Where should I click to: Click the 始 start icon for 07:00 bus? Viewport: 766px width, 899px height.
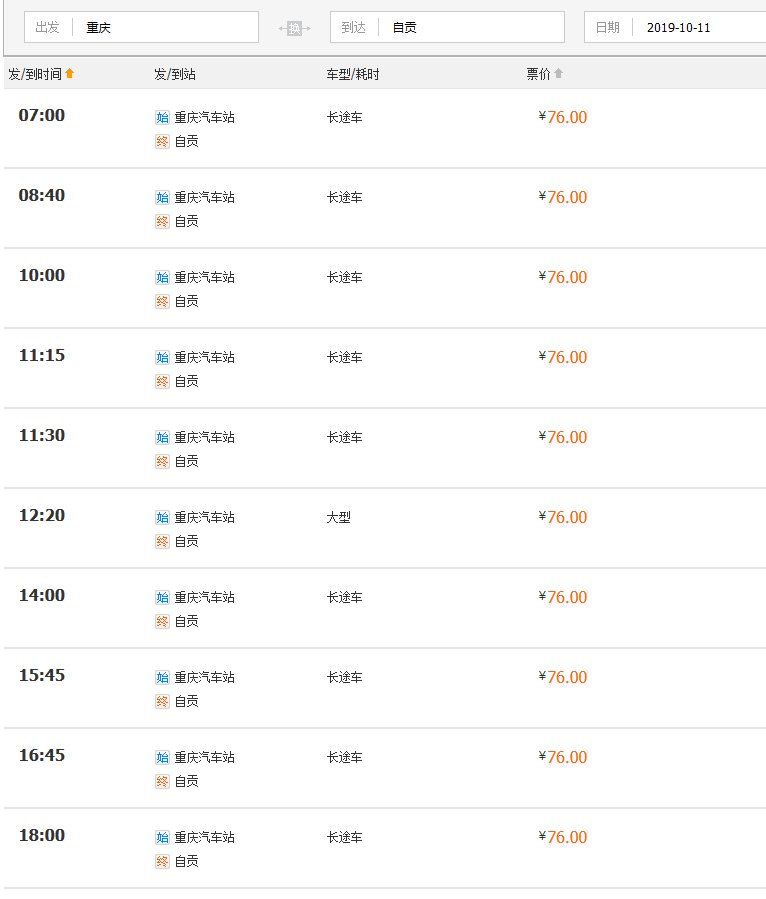[x=162, y=117]
